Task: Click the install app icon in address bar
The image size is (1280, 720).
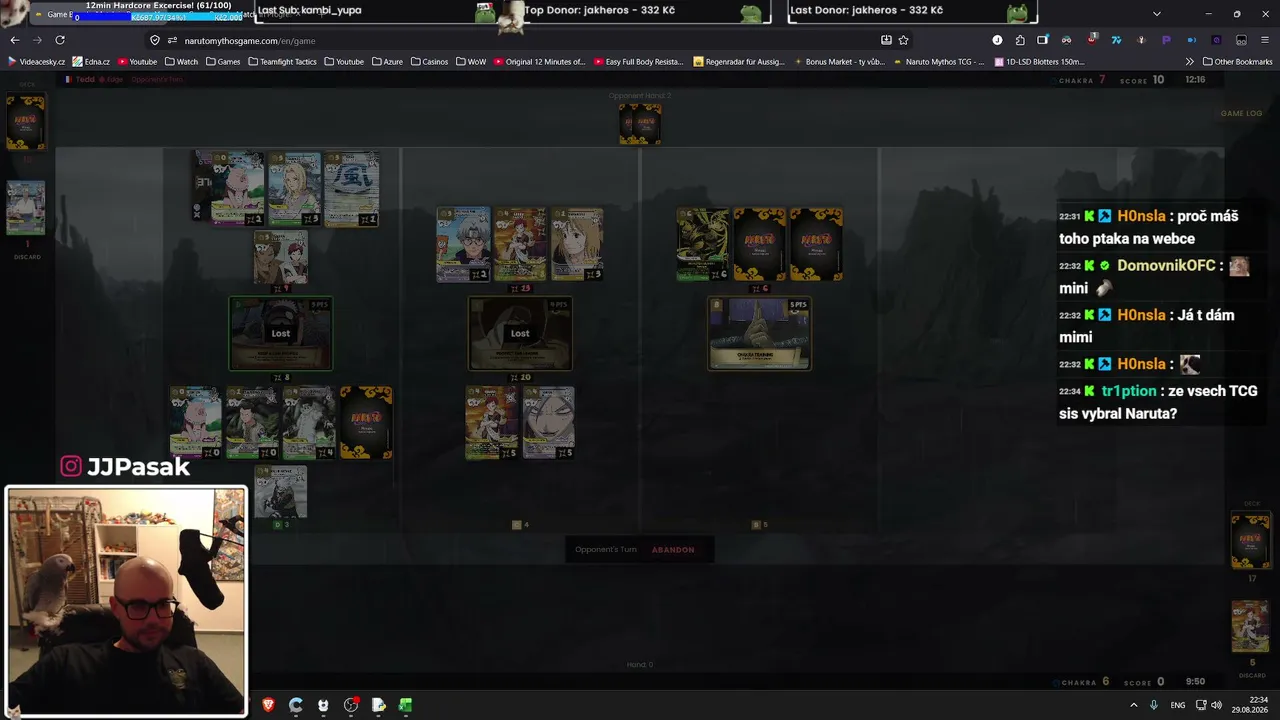Action: 886,40
